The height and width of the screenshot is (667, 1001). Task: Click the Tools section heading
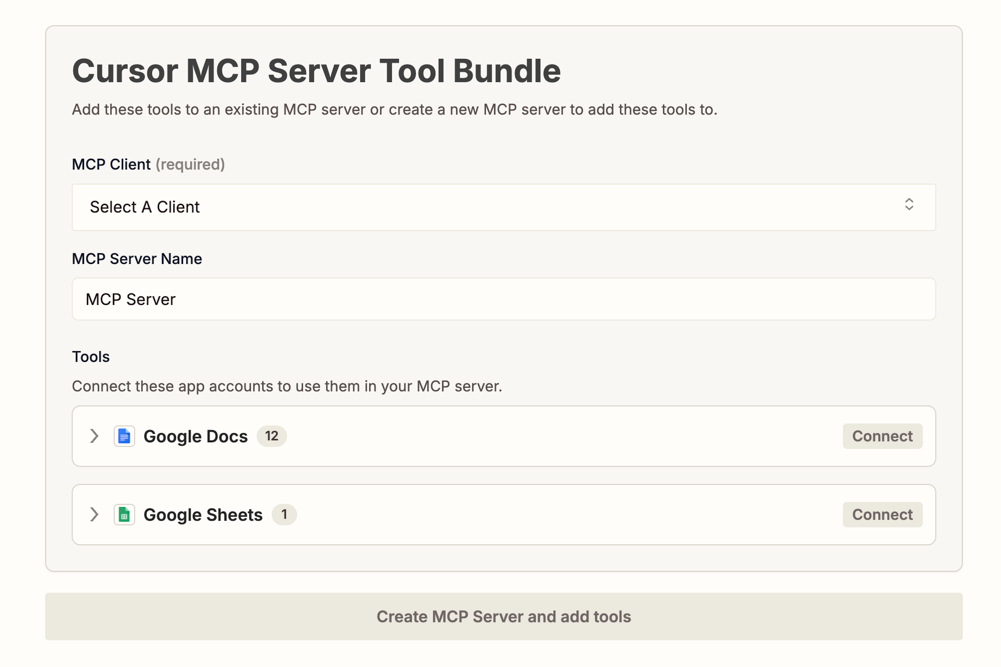(91, 357)
